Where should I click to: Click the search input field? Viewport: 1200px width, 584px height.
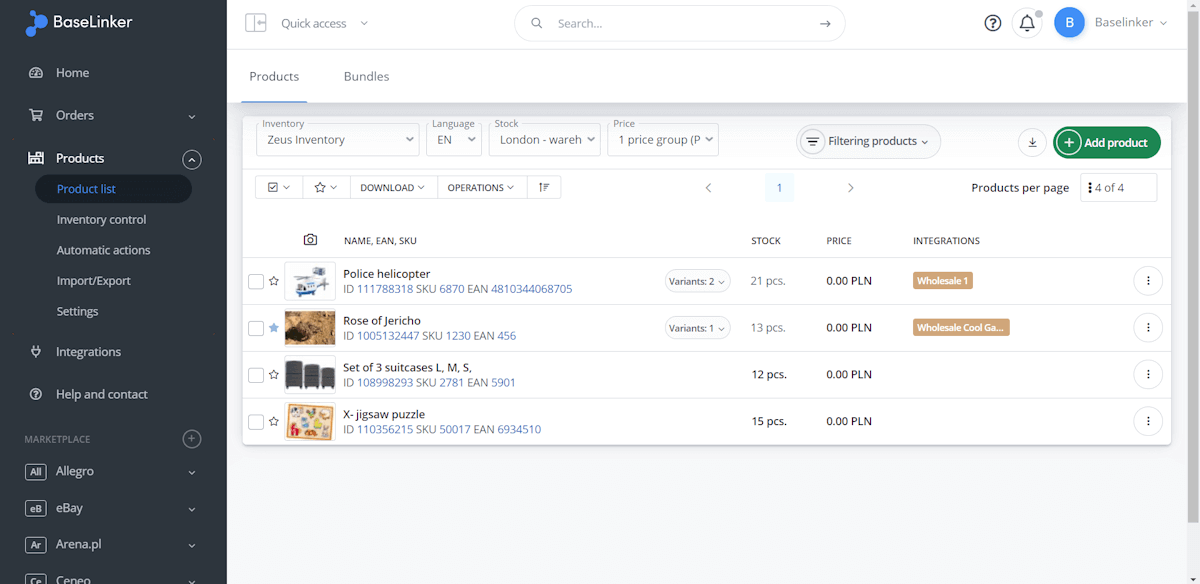pos(680,23)
